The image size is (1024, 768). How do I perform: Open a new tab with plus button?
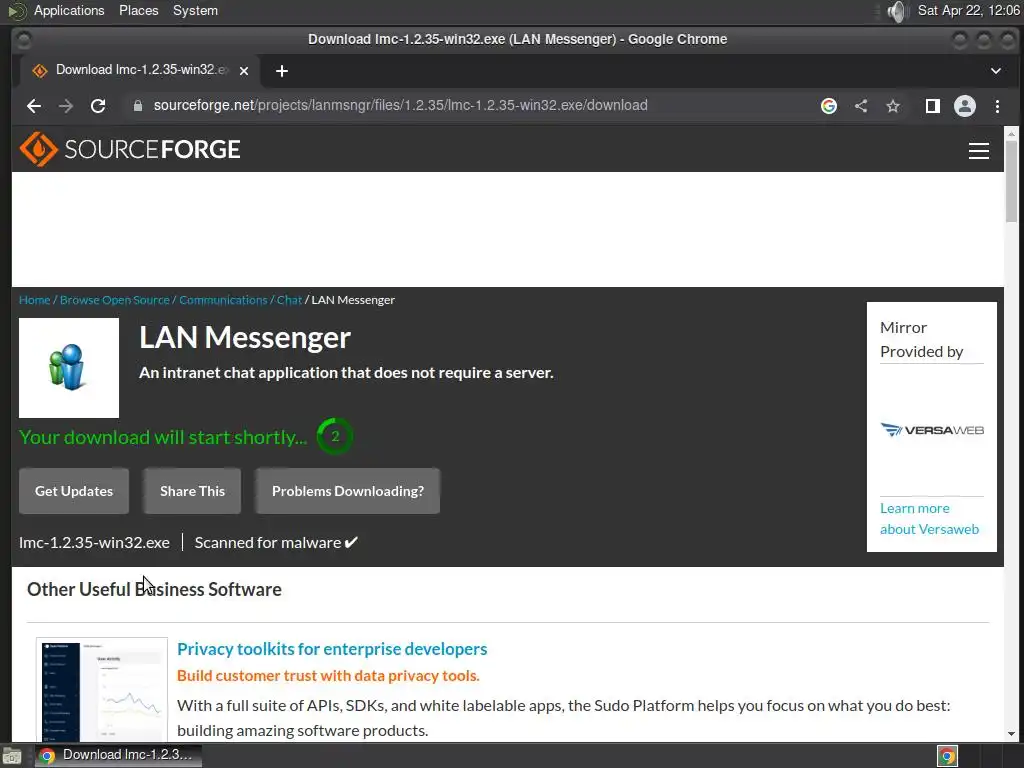[x=281, y=71]
